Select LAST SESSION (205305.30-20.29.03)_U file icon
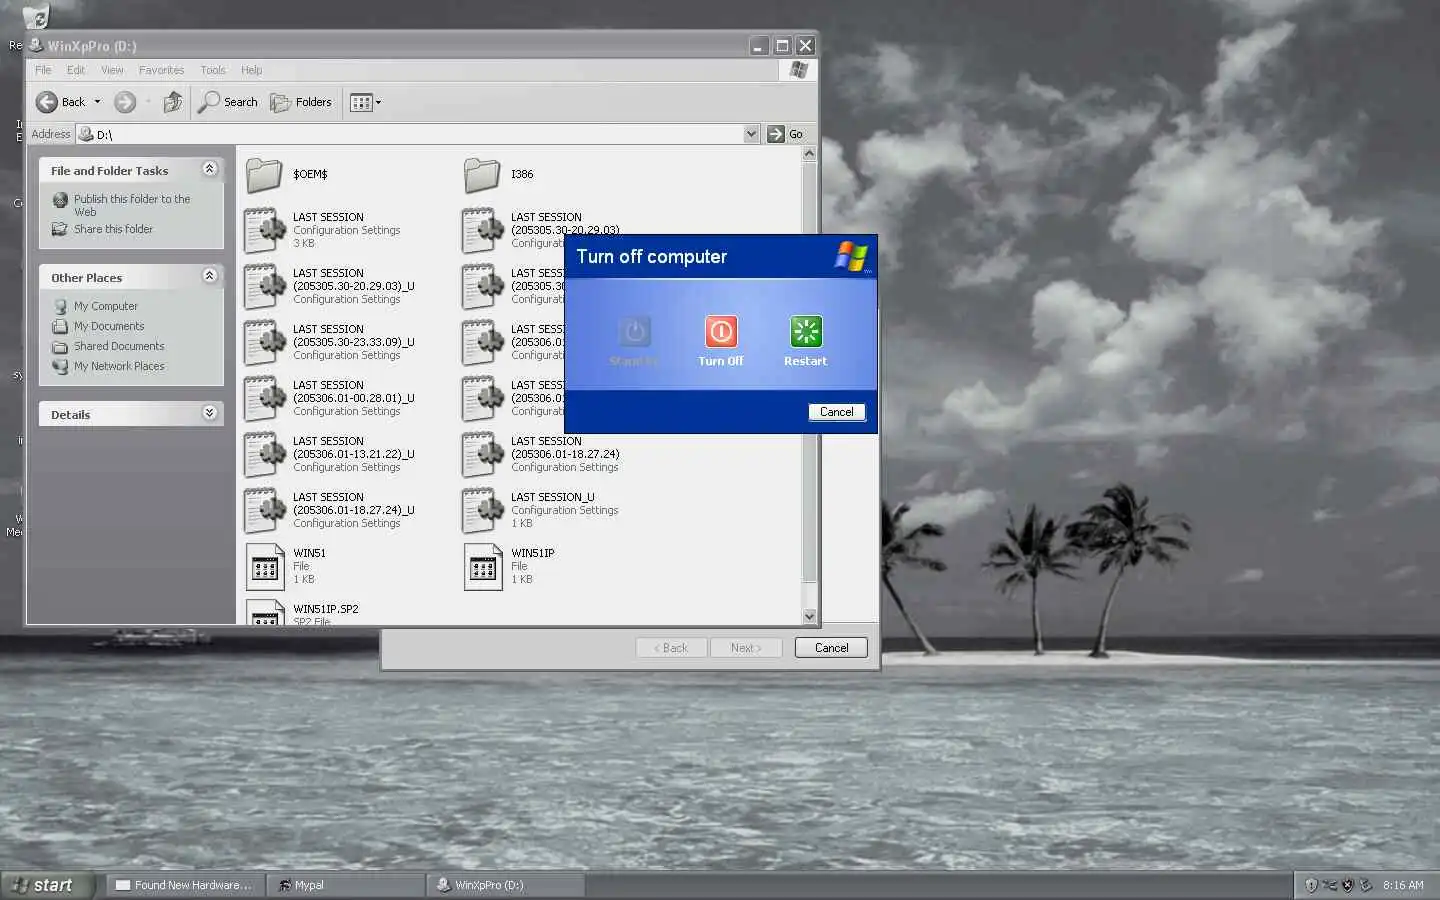Image resolution: width=1440 pixels, height=900 pixels. pos(265,286)
